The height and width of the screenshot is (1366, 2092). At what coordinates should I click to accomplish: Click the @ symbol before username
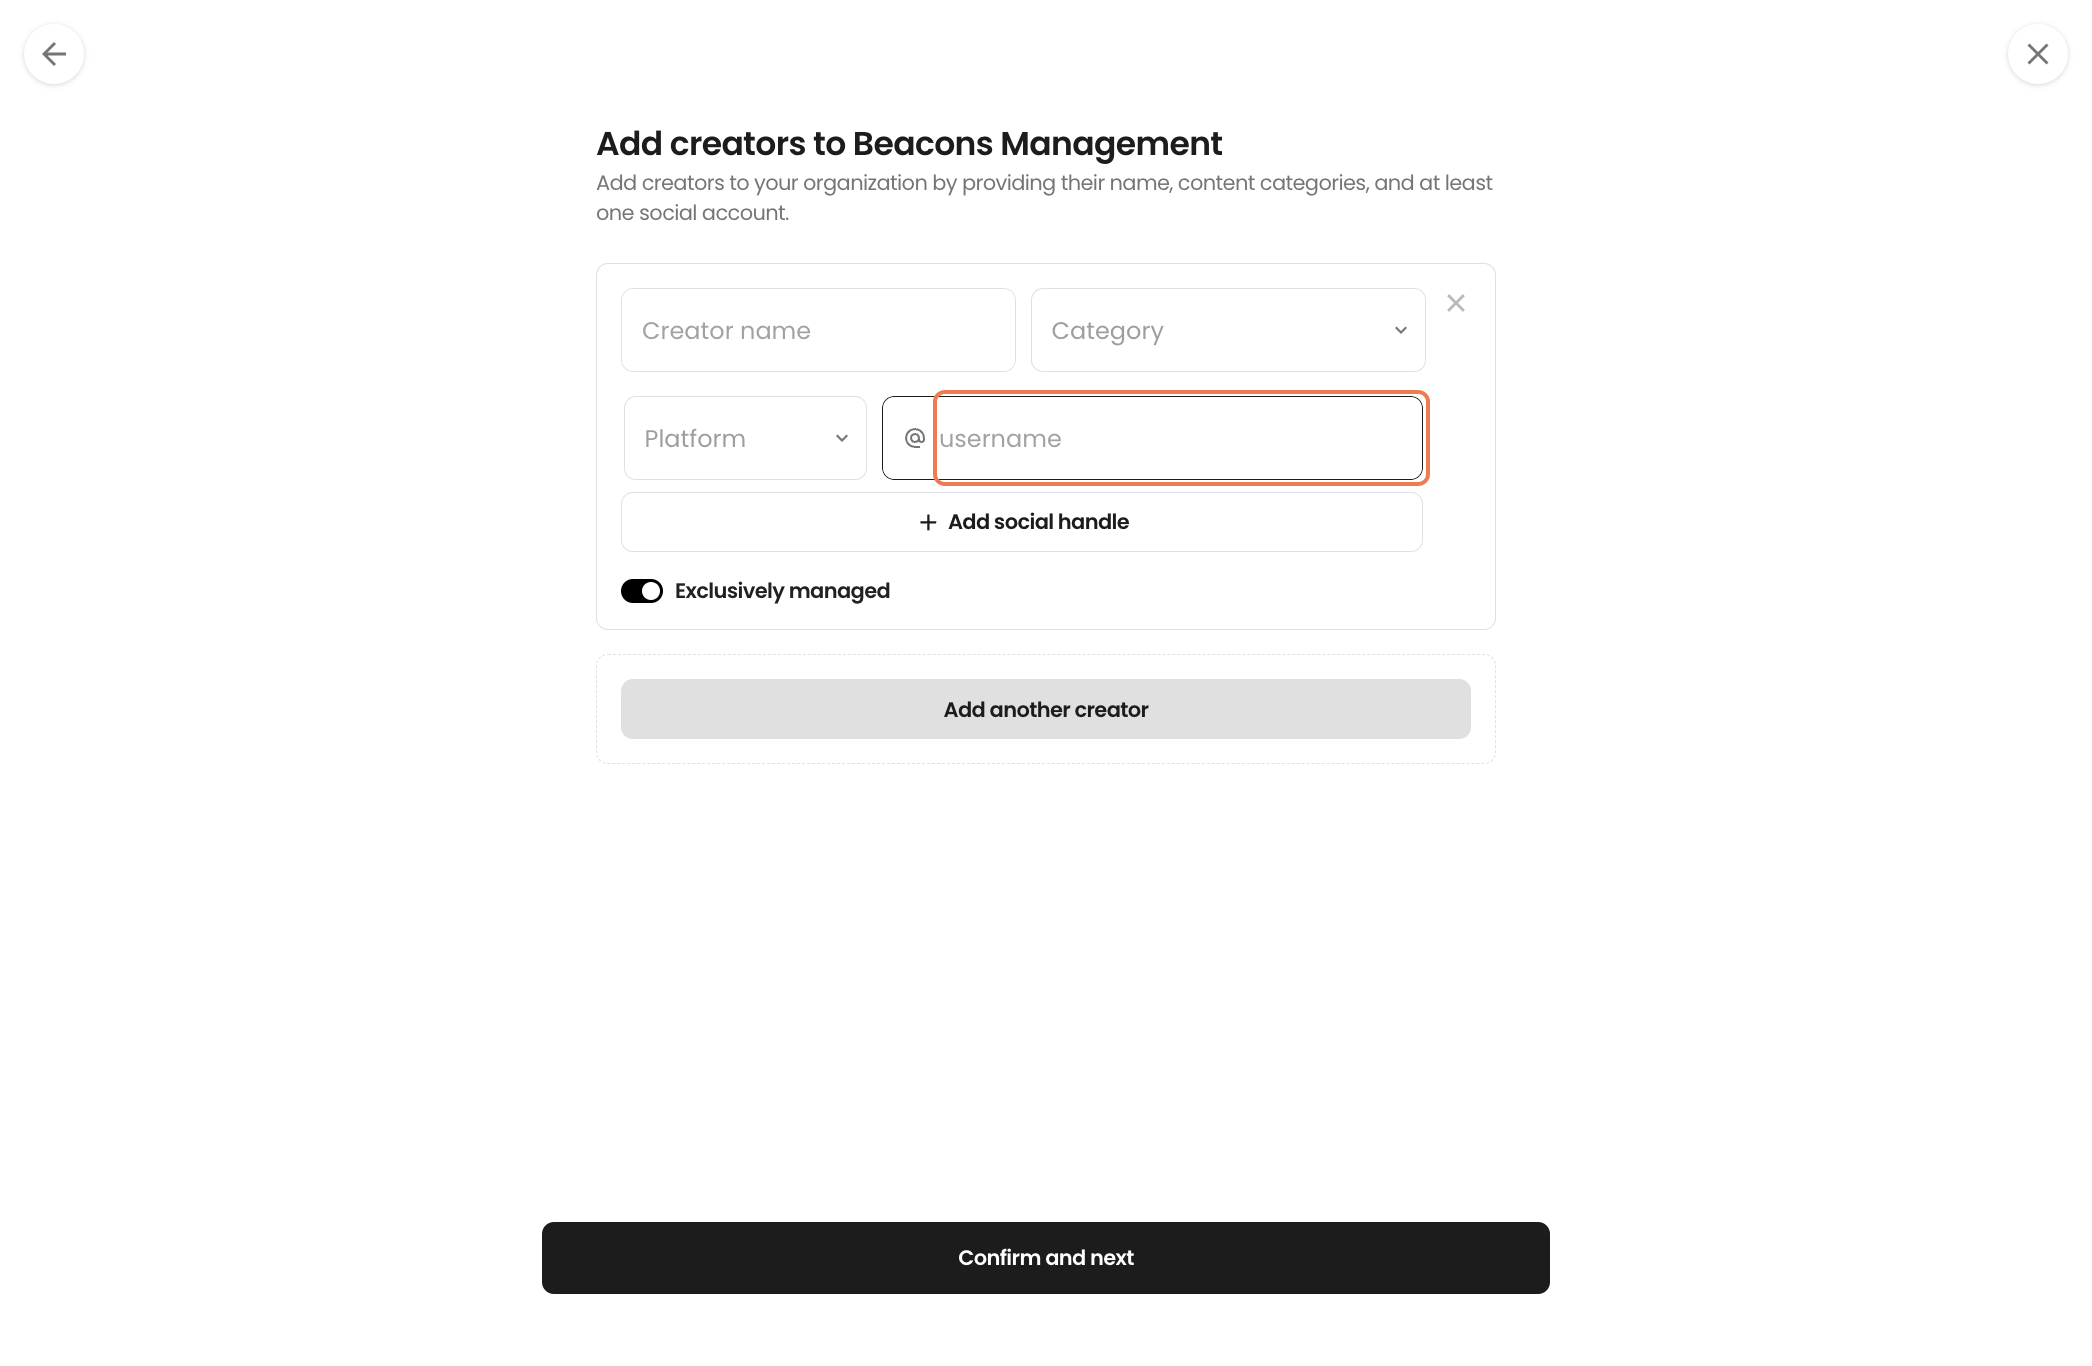(914, 438)
